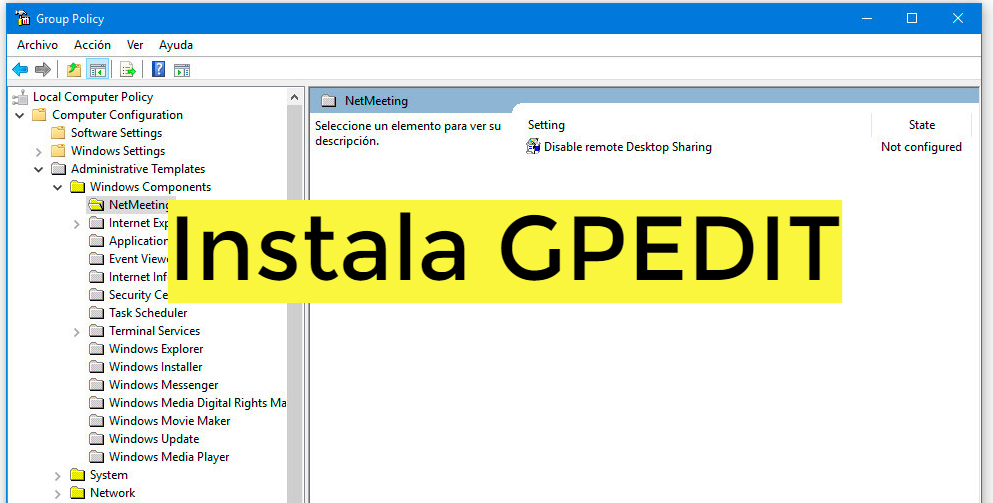Click the Computer Configuration folder icon
The image size is (993, 503).
(39, 115)
